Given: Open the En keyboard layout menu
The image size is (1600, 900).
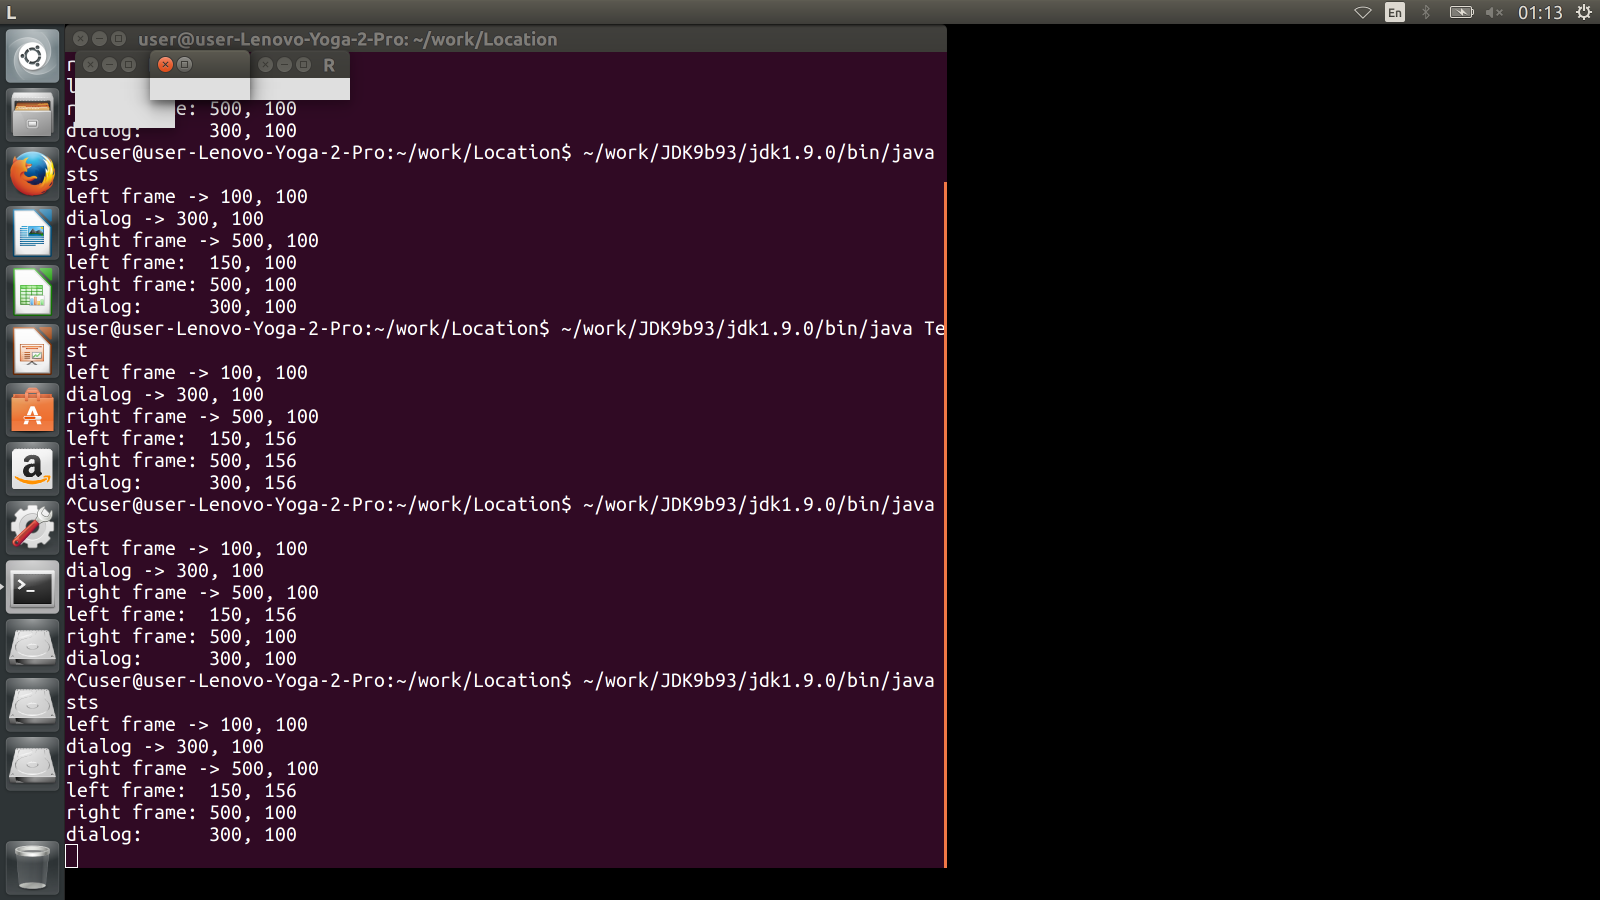Looking at the screenshot, I should pos(1394,12).
